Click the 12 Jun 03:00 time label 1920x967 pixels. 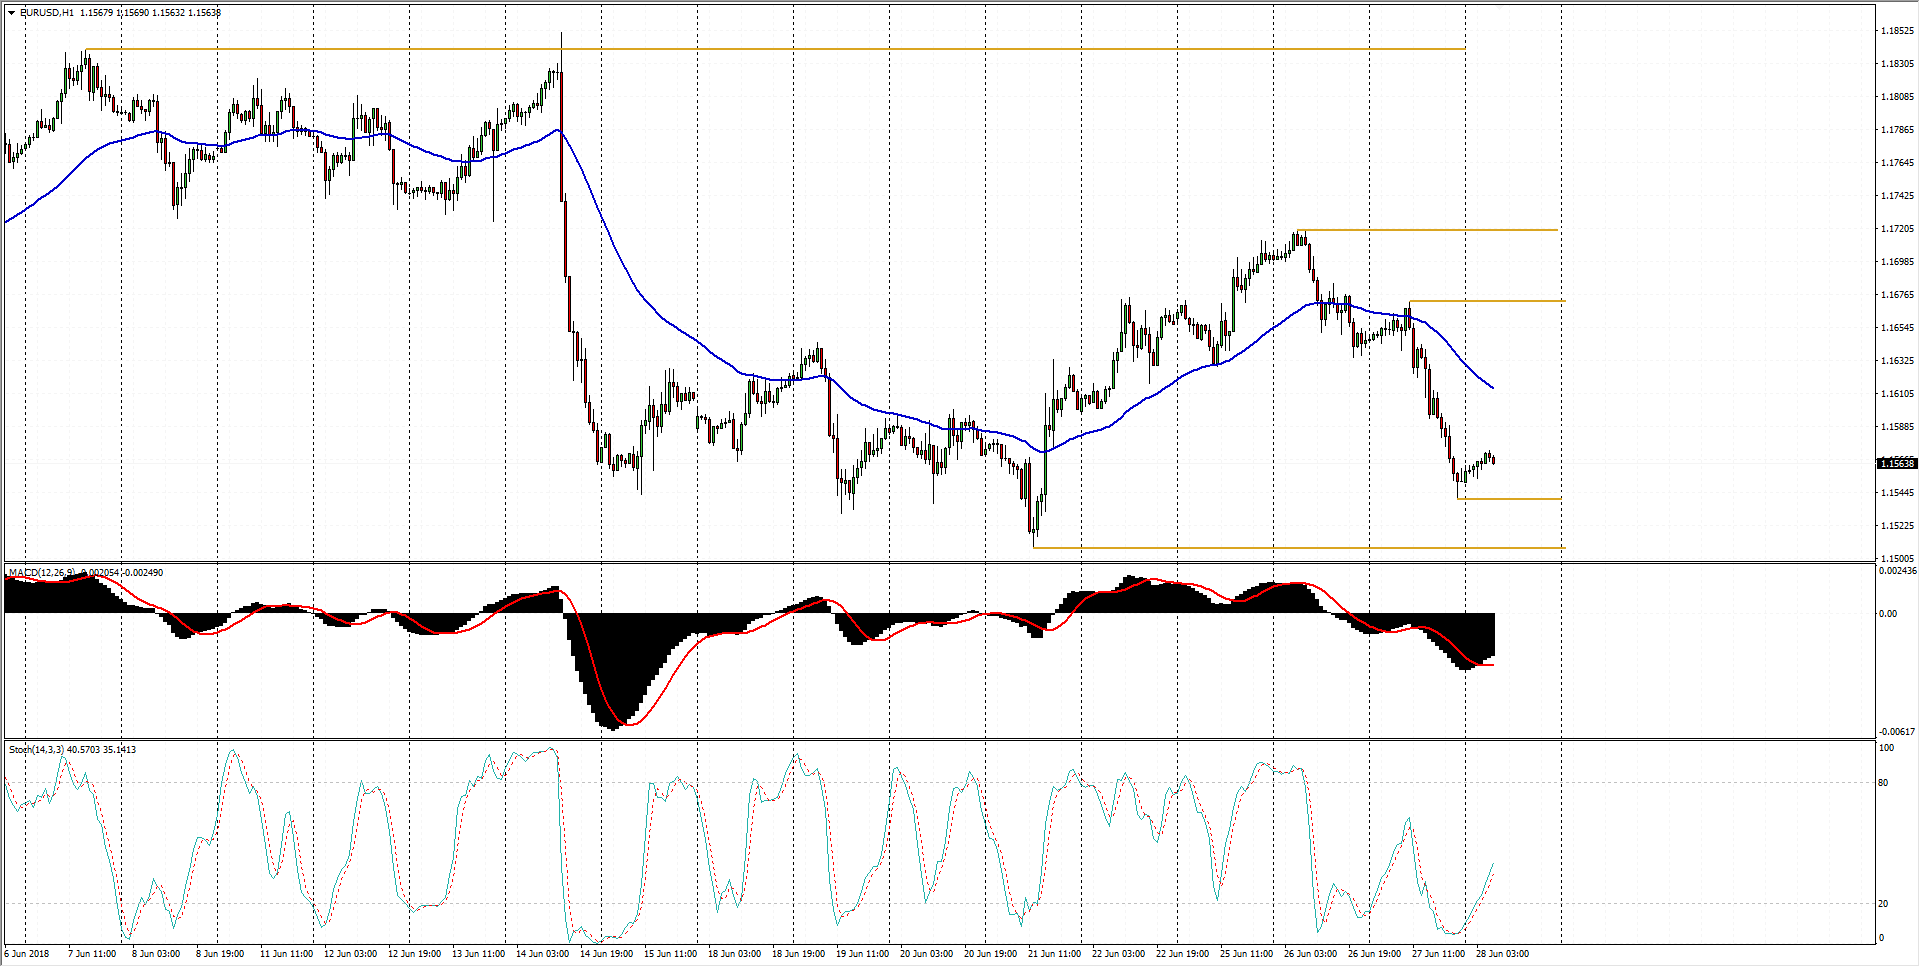click(x=350, y=954)
